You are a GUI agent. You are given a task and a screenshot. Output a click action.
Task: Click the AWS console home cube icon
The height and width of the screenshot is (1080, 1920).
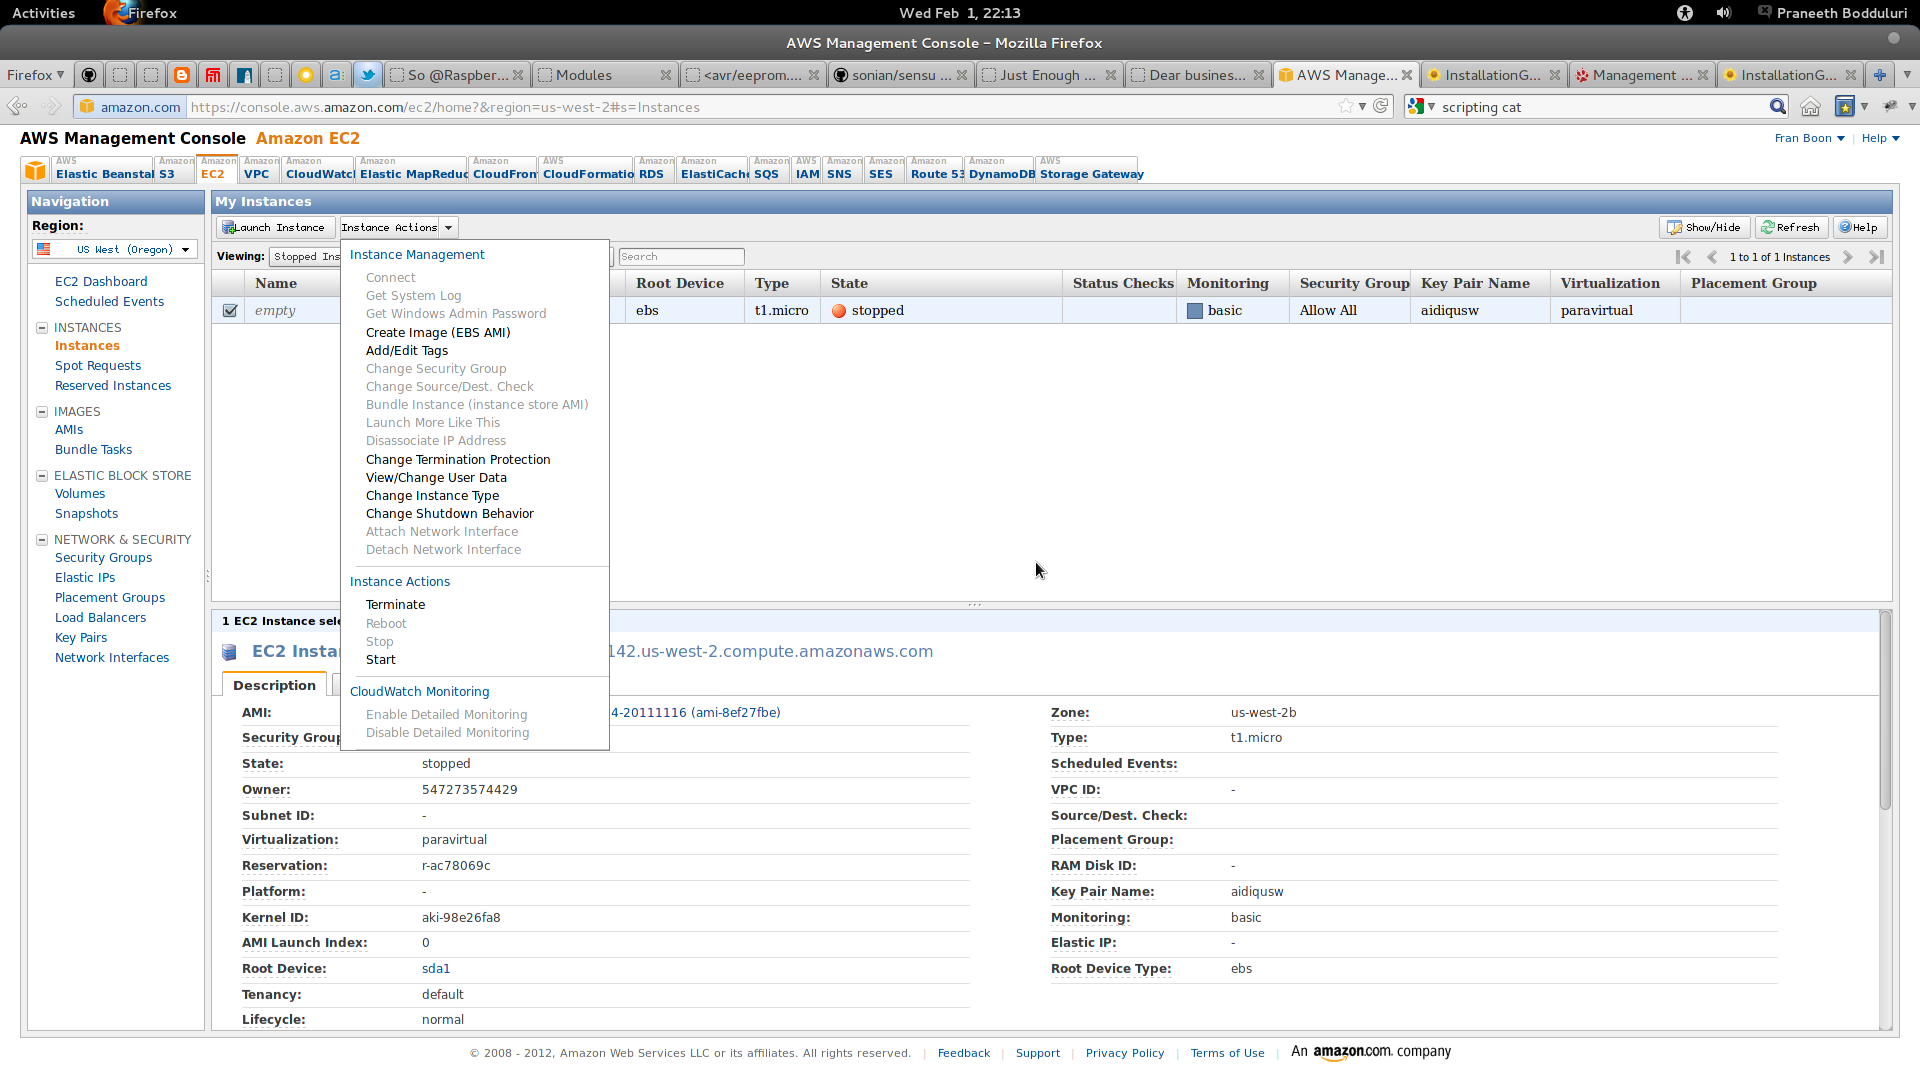coord(35,170)
